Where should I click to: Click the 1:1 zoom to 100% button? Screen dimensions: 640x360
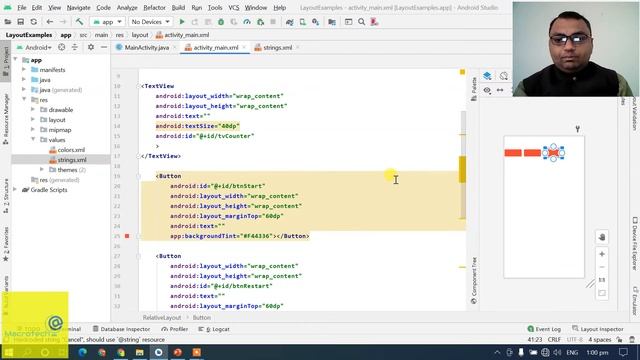pos(602,280)
